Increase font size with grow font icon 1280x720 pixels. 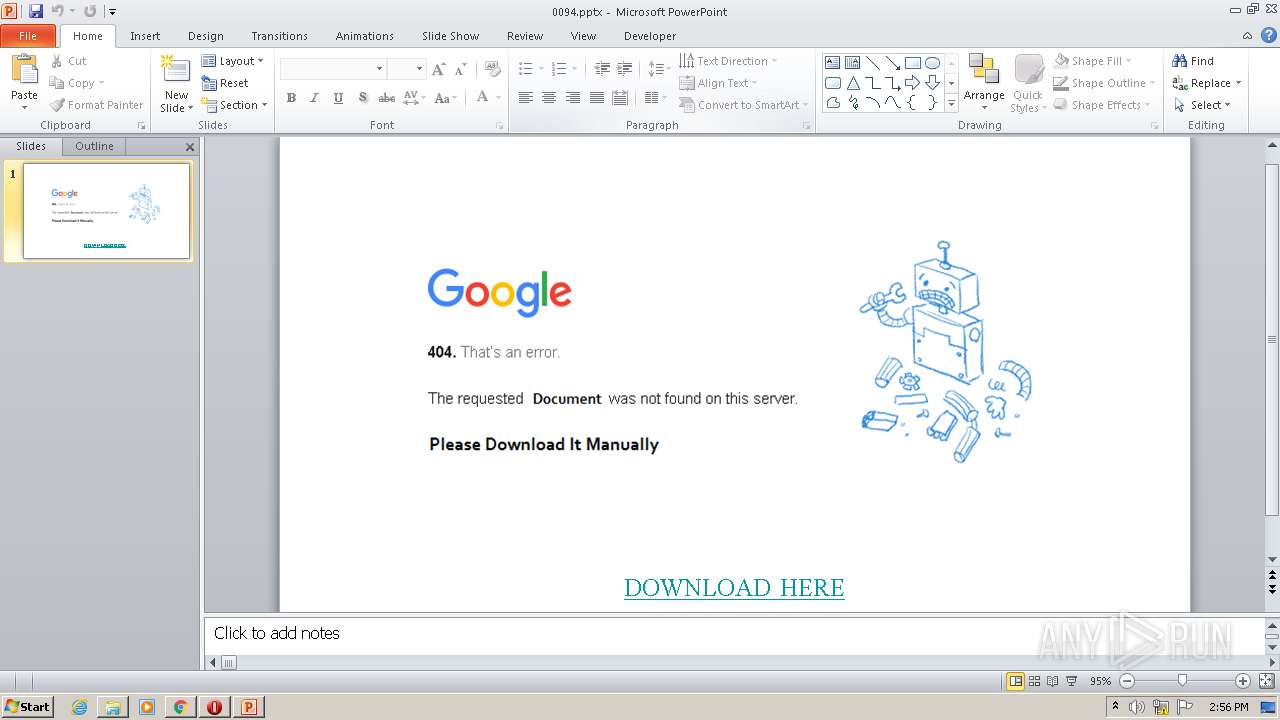(438, 69)
